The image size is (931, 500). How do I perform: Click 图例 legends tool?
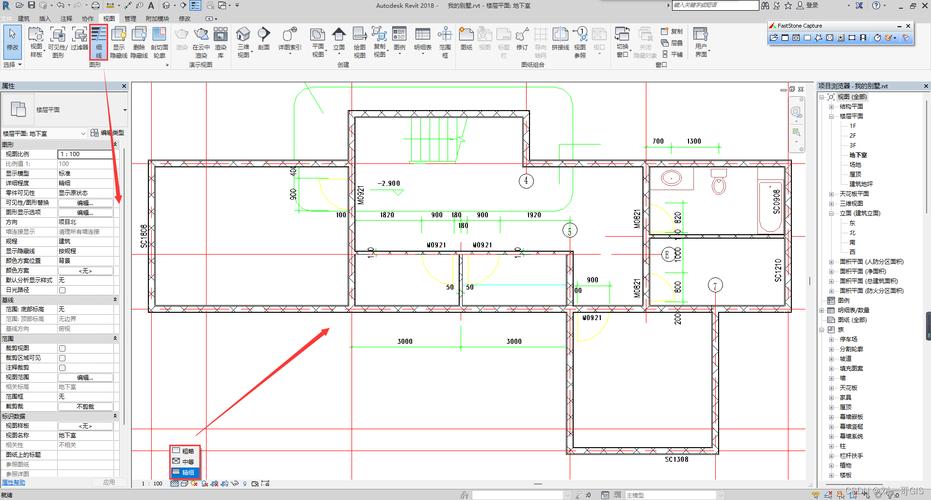tap(400, 39)
